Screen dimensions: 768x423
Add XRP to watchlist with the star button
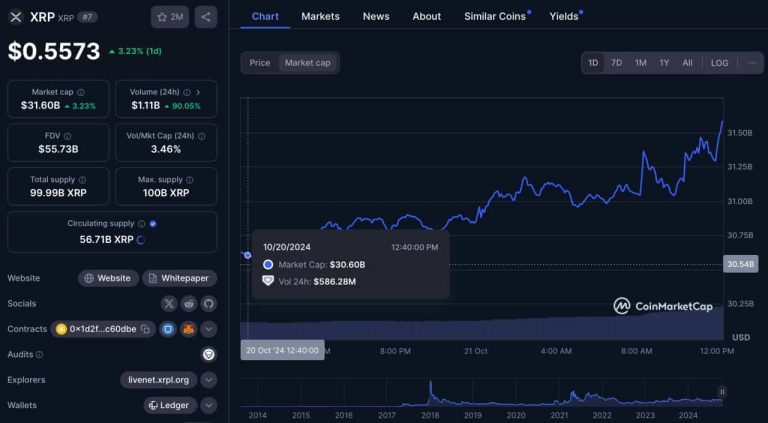[x=170, y=17]
